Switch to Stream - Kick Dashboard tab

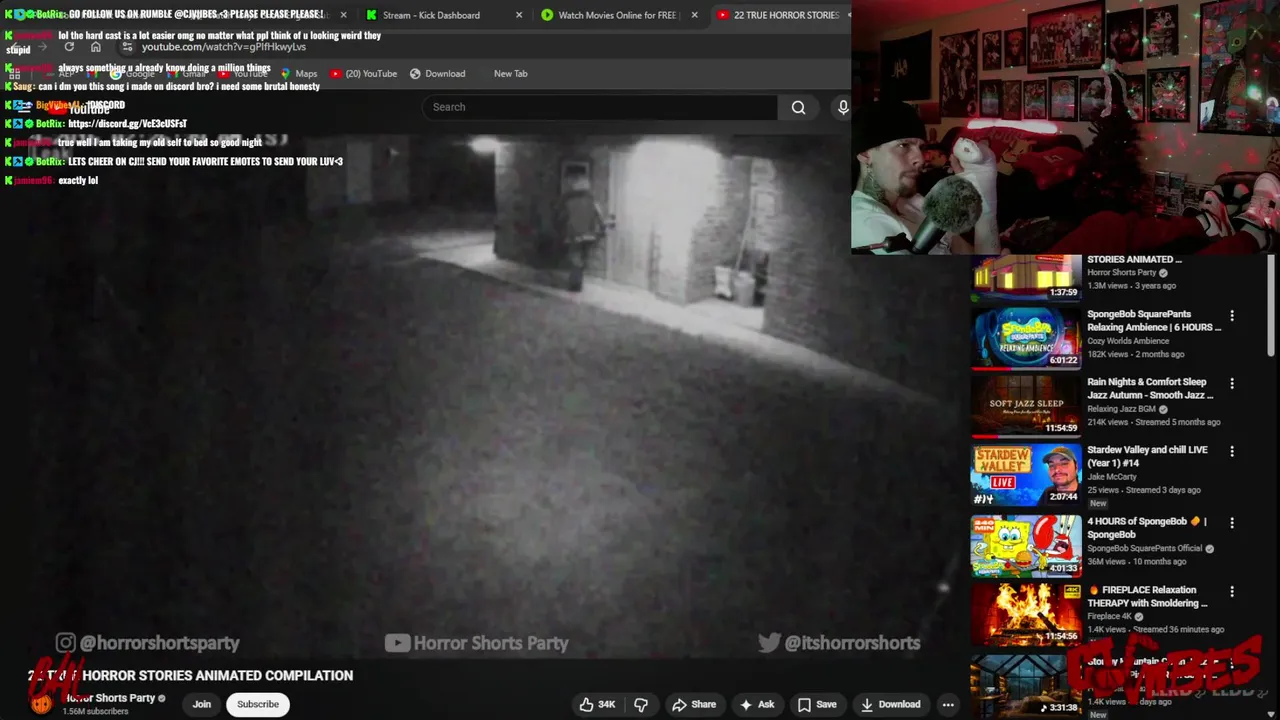[x=431, y=15]
